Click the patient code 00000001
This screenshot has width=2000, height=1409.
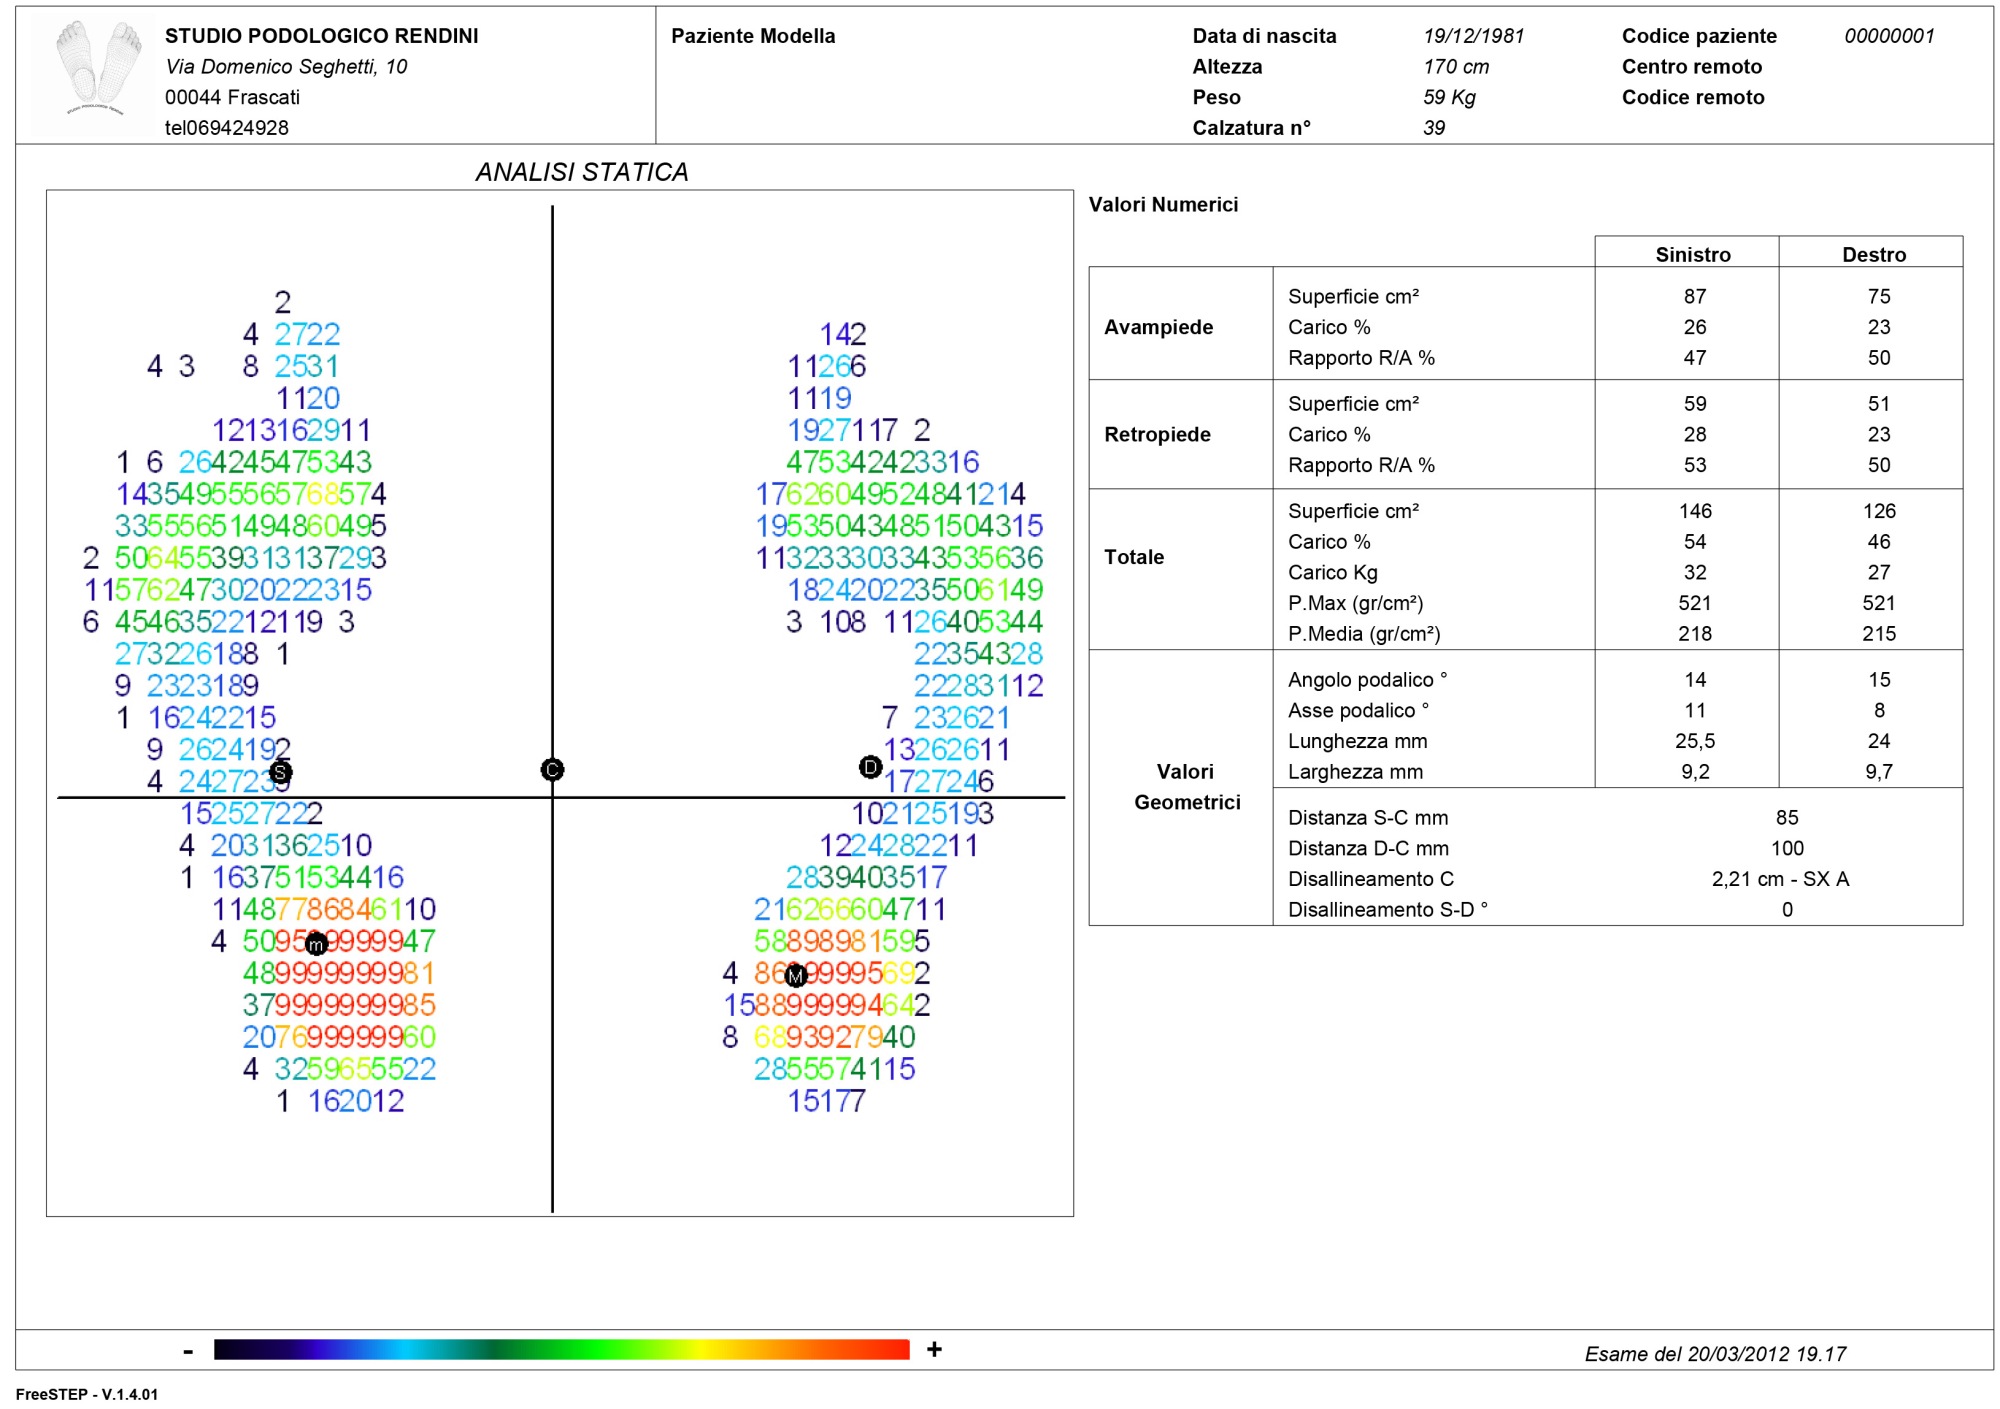coord(1889,36)
